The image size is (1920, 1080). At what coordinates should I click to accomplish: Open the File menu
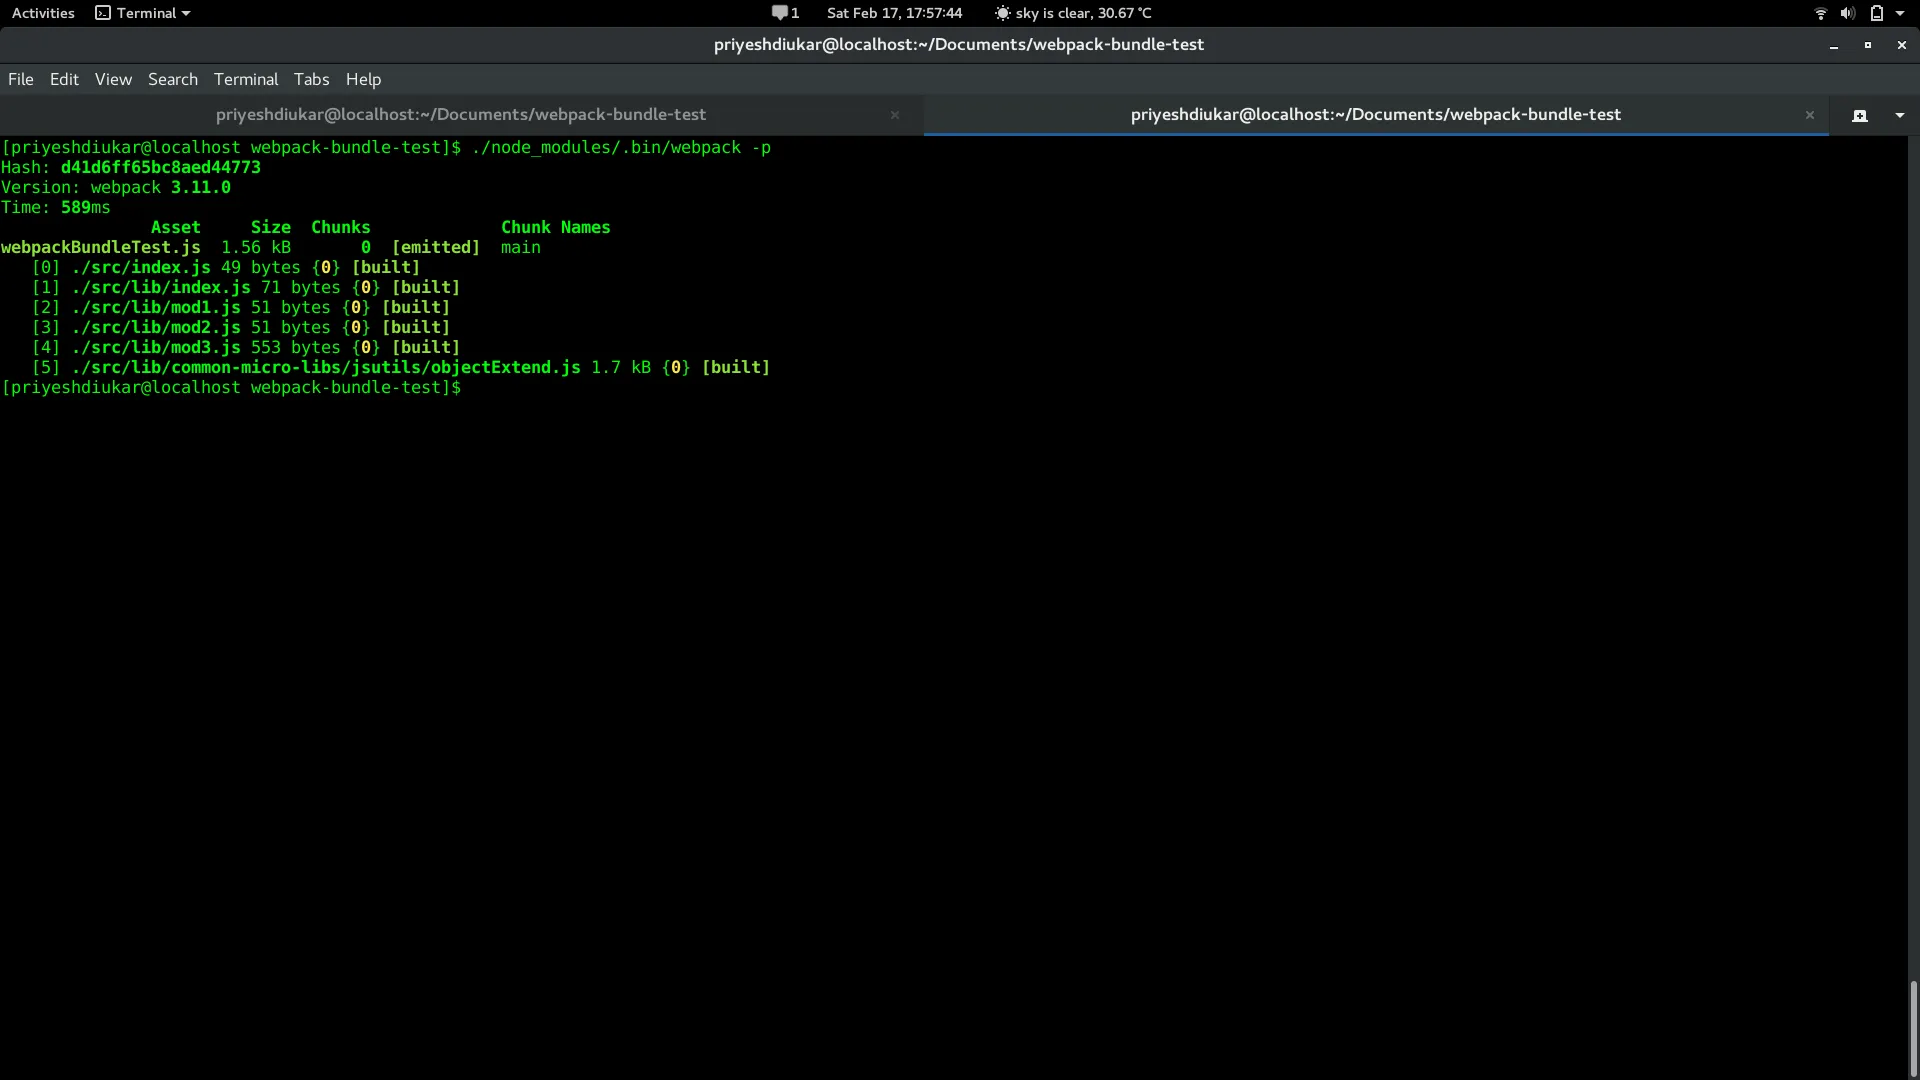click(21, 79)
